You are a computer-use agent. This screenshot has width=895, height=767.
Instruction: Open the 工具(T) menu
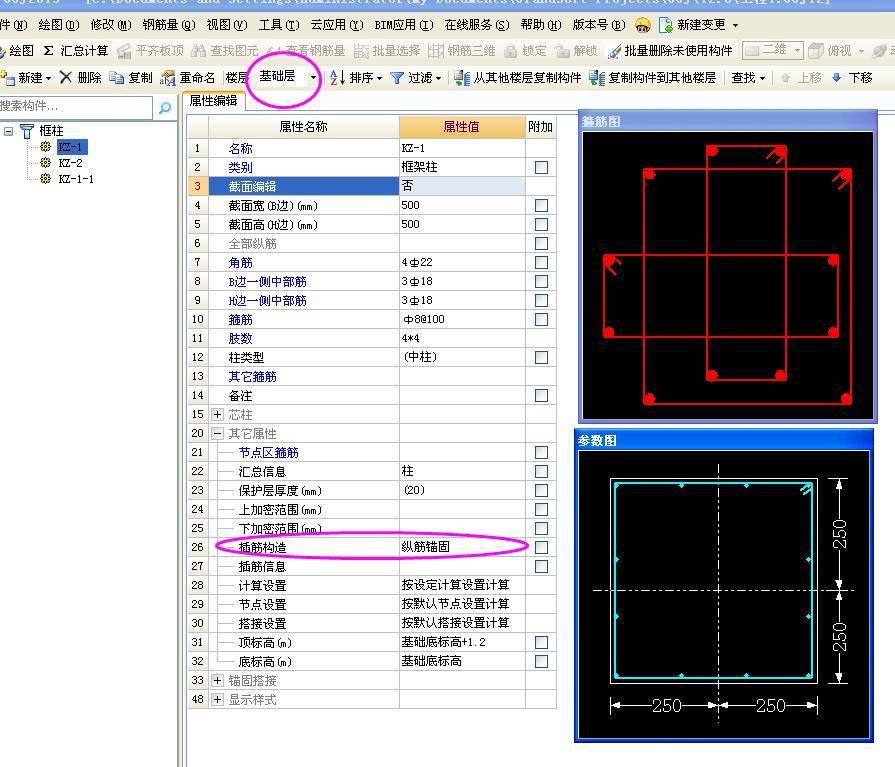(279, 25)
